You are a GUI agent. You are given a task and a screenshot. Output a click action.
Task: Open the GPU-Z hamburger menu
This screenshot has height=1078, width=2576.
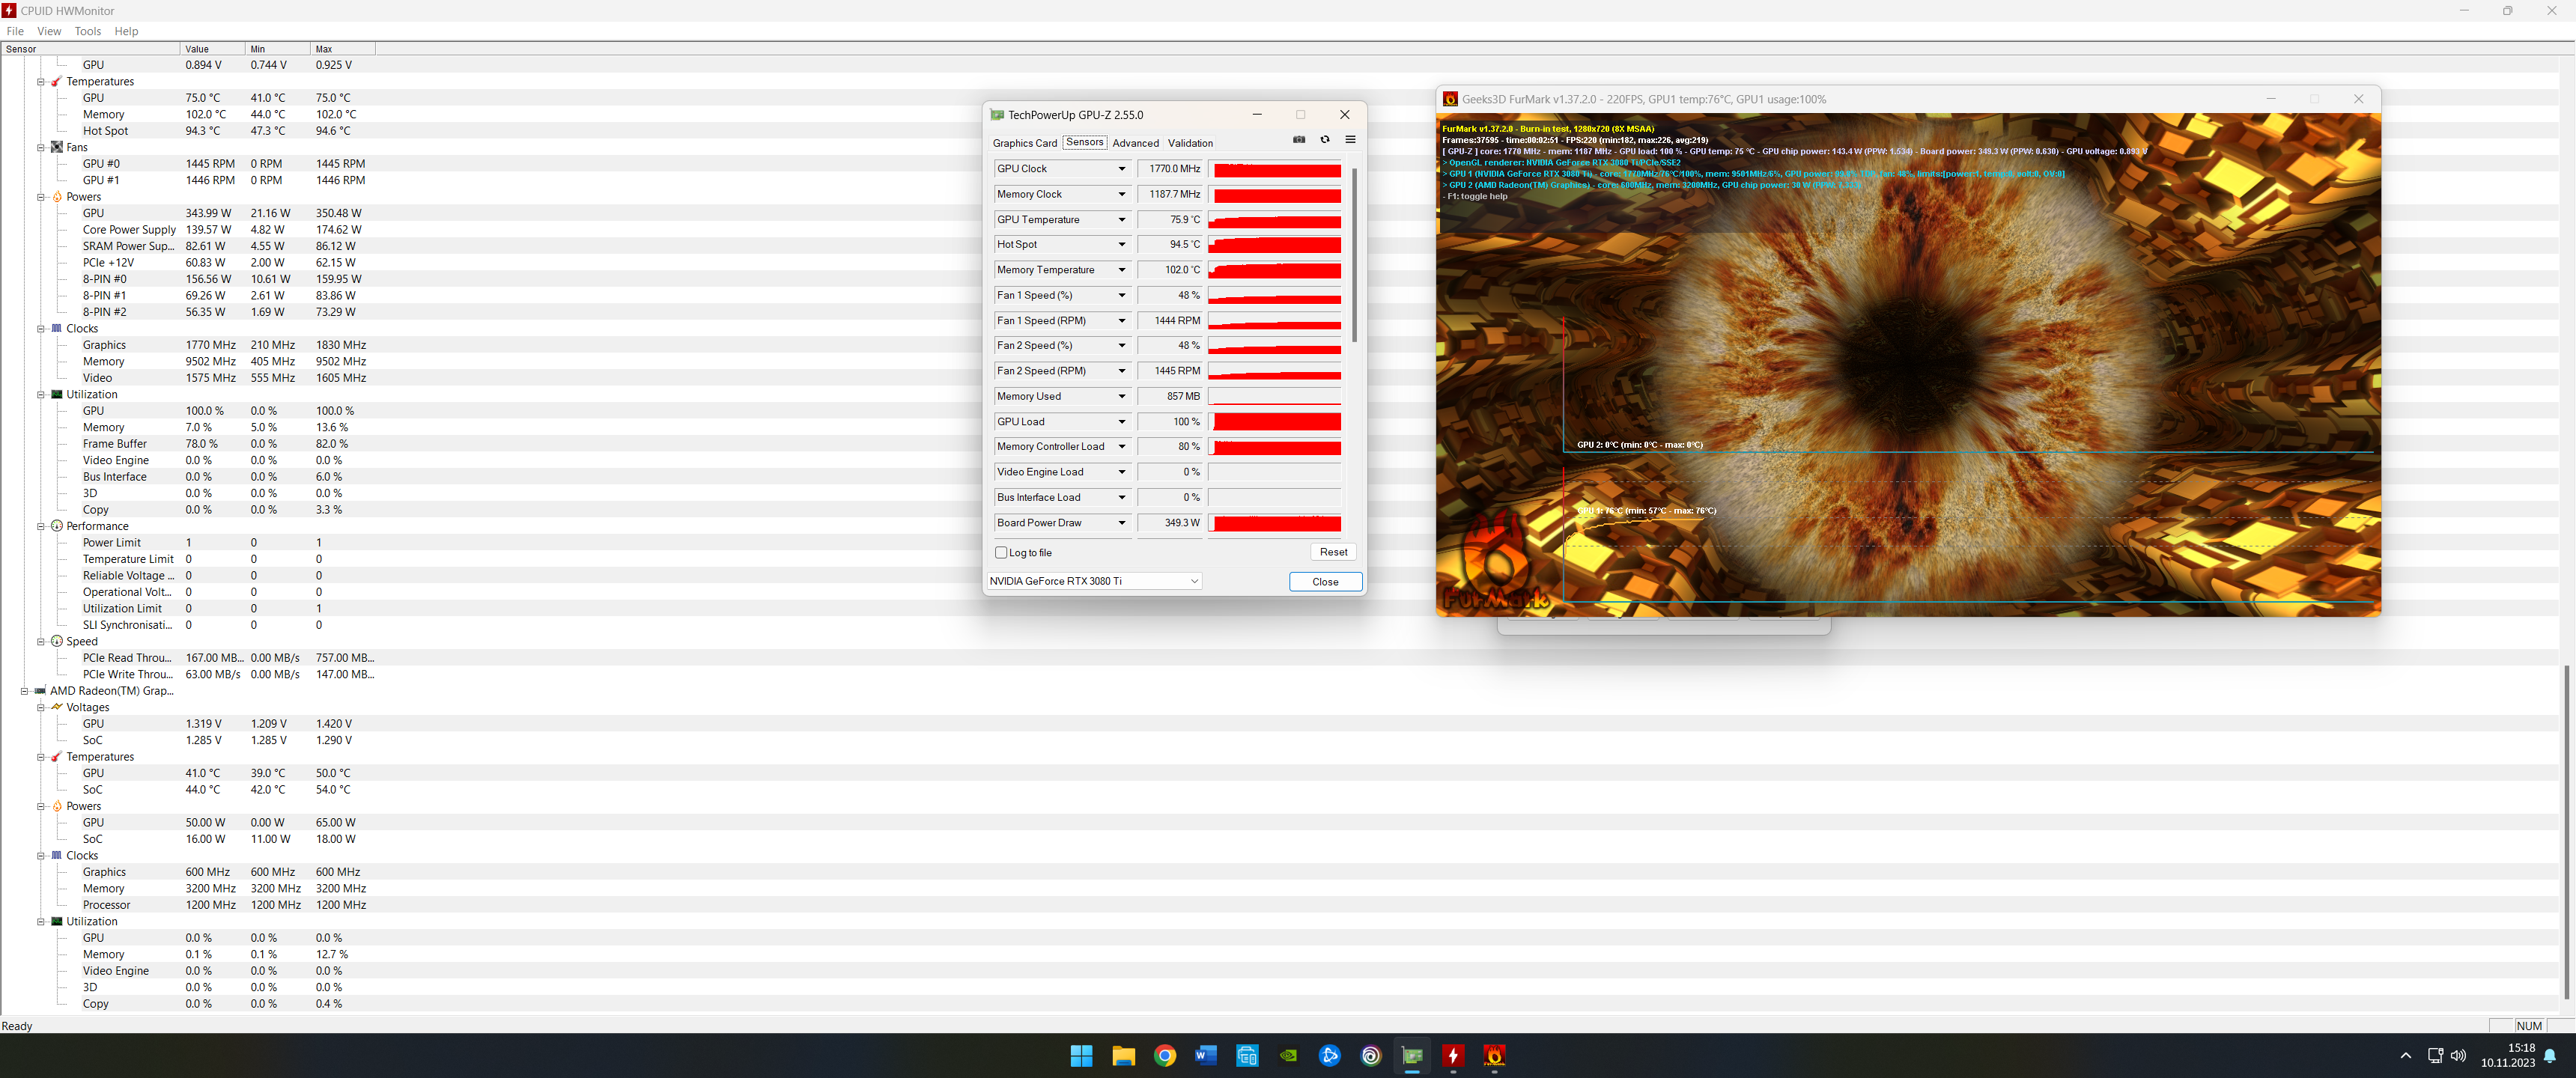tap(1350, 140)
